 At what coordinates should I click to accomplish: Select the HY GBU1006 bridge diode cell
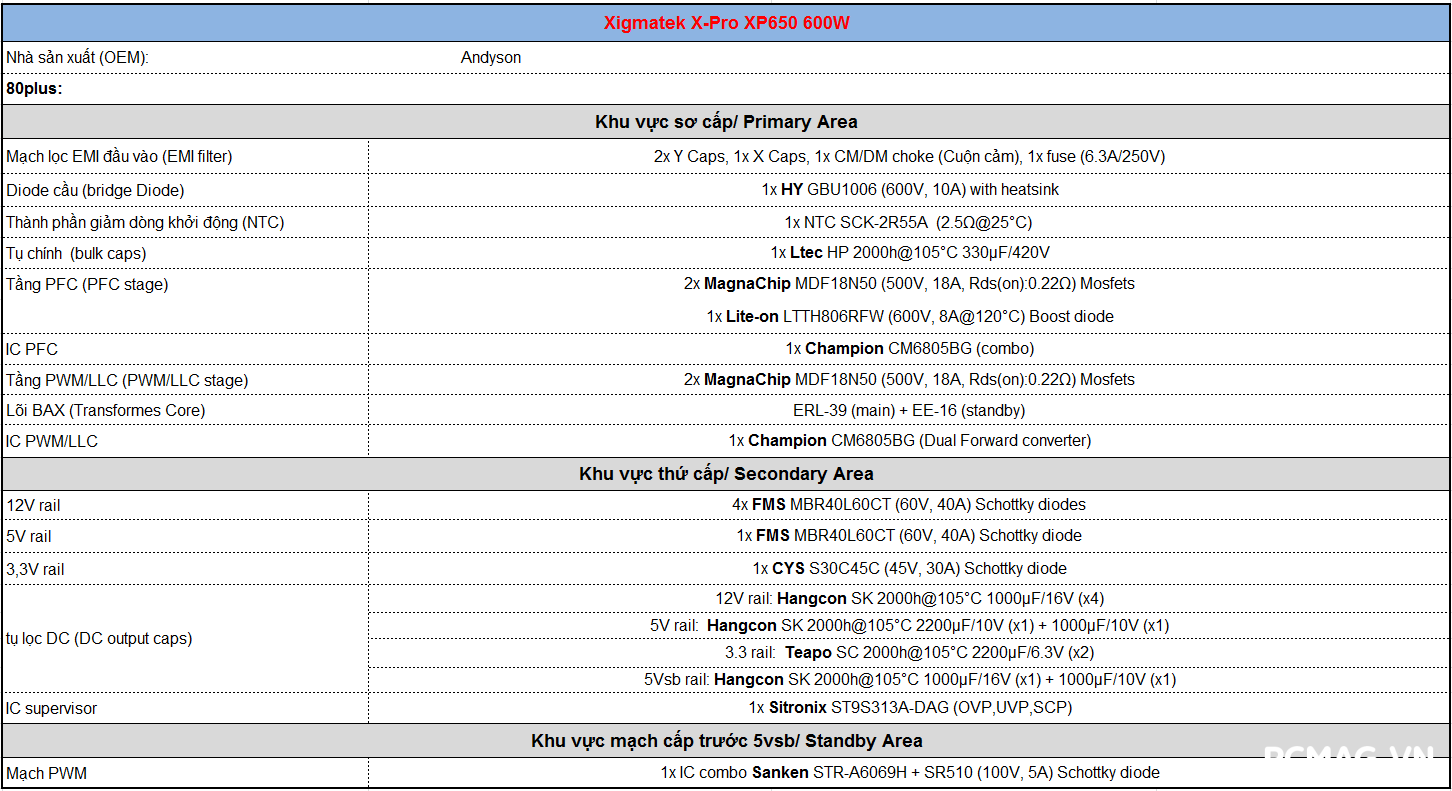click(x=909, y=190)
